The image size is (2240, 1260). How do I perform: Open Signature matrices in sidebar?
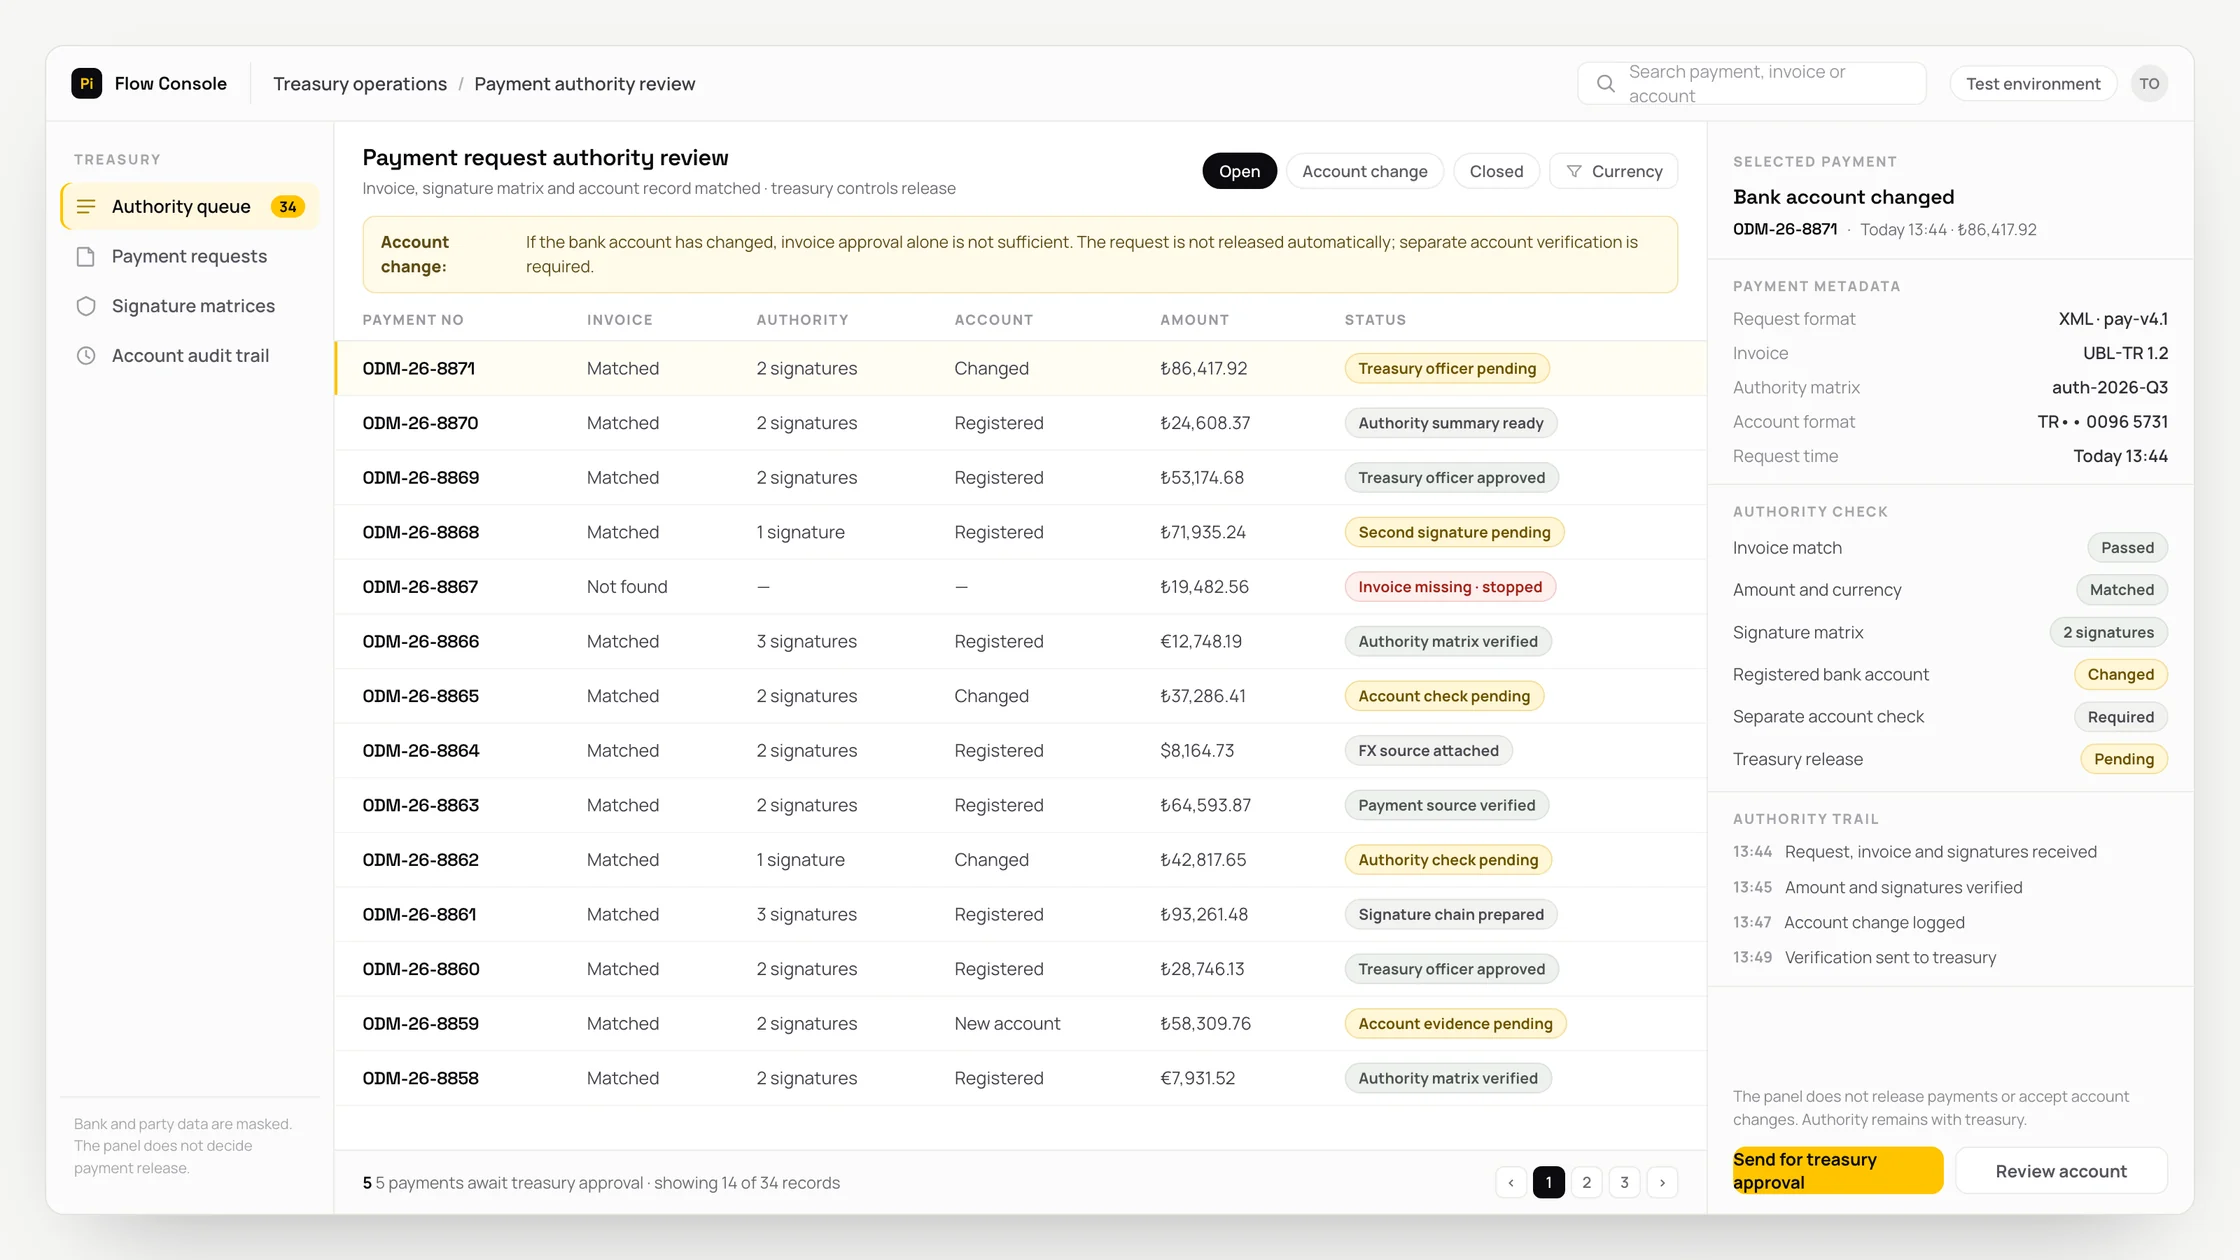(190, 306)
